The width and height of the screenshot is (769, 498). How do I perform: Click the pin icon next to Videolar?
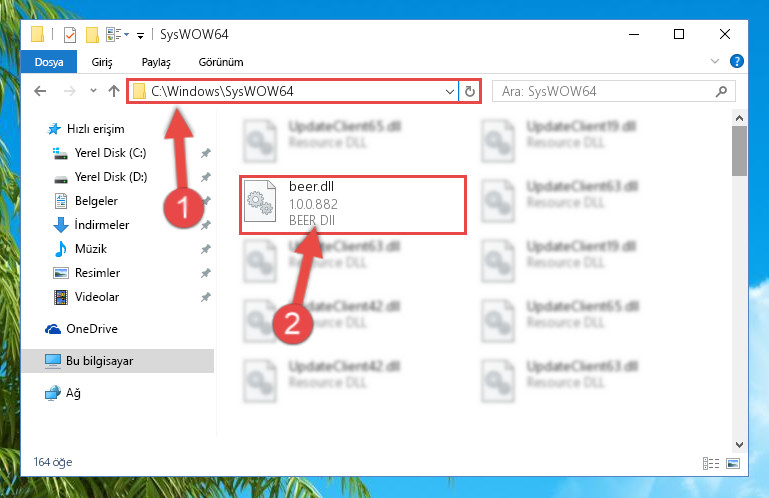[205, 297]
